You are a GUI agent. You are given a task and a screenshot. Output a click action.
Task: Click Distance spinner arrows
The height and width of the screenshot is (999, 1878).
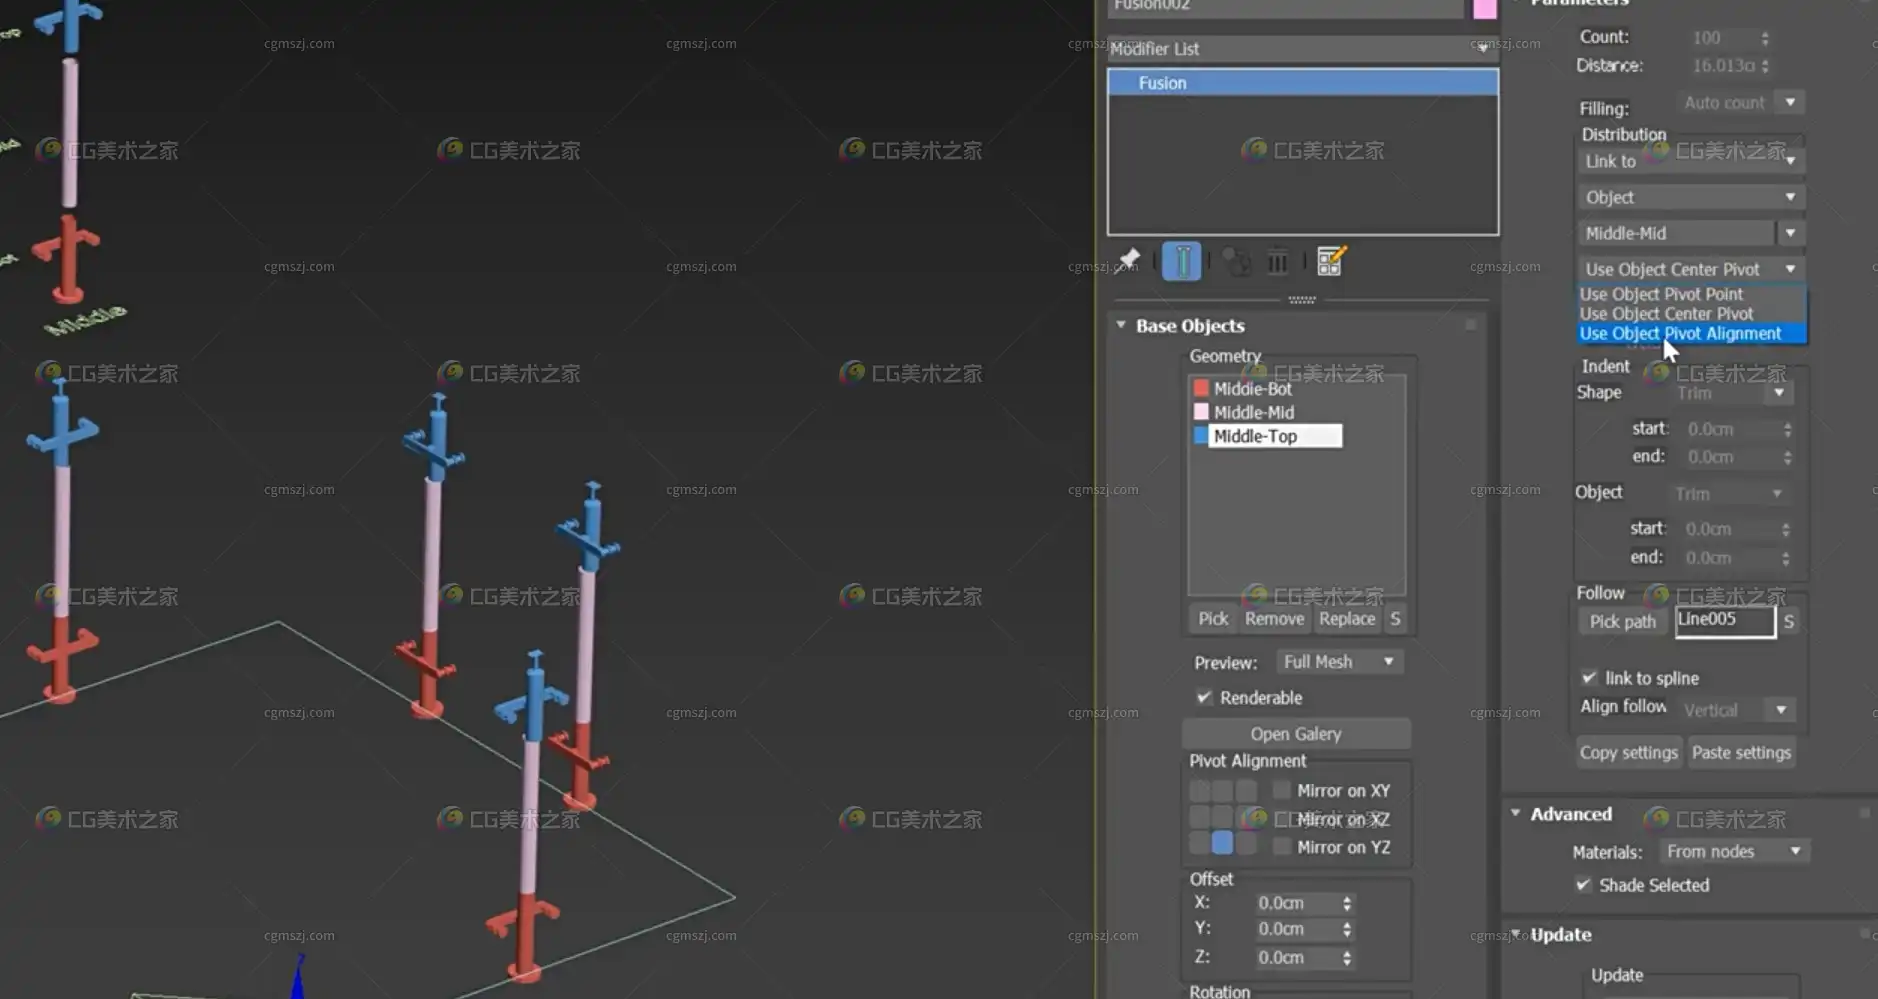1765,66
